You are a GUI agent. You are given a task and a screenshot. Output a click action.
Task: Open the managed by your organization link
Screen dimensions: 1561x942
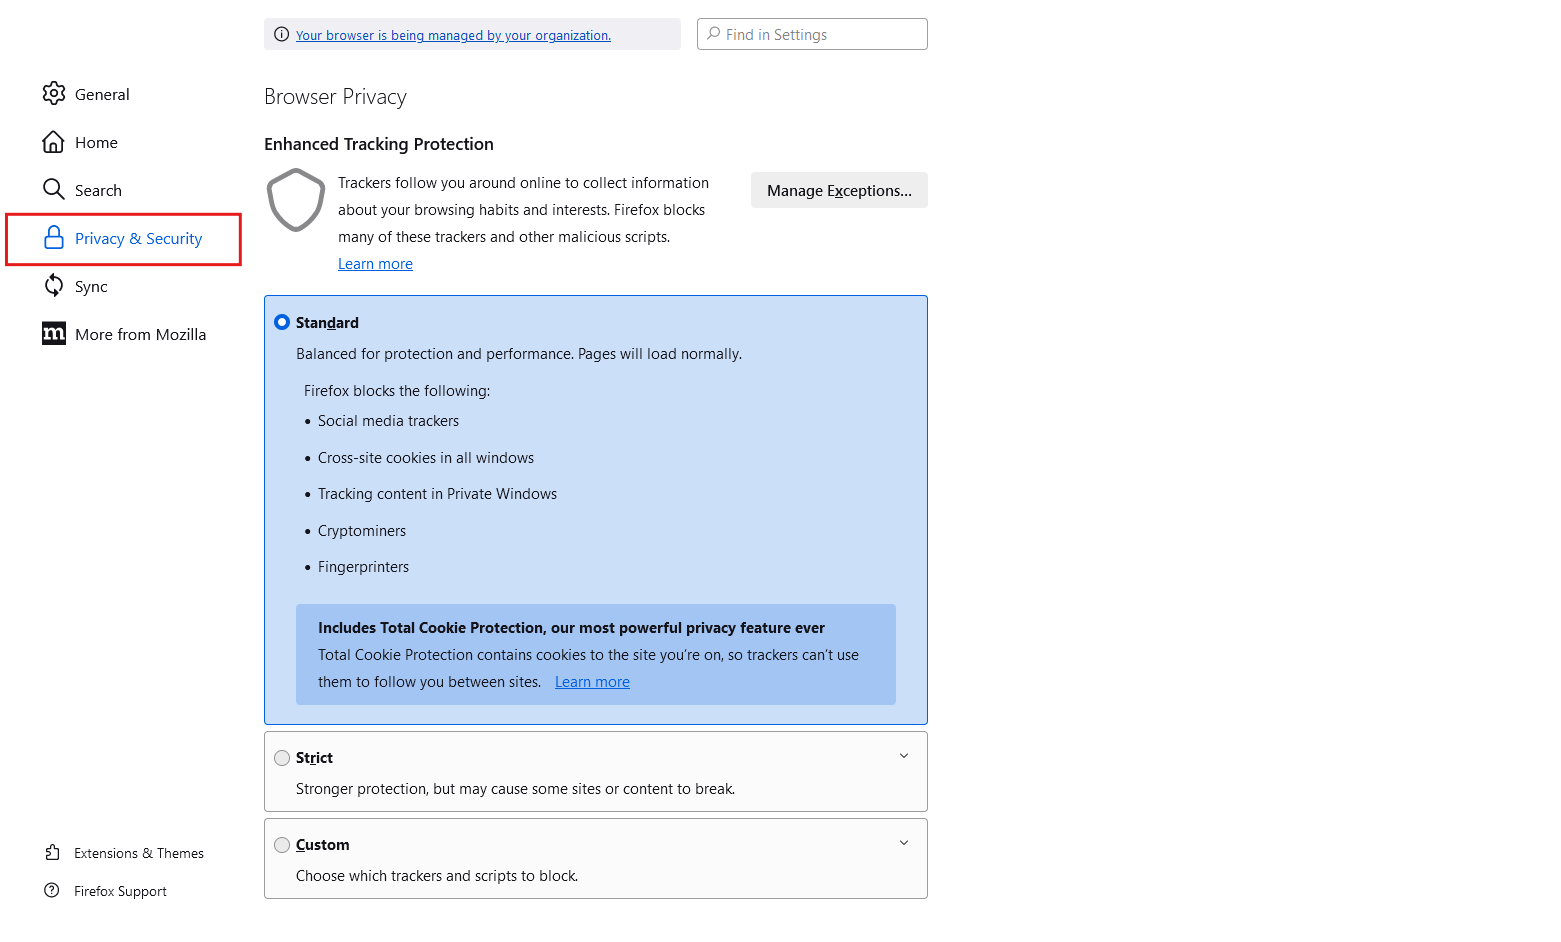(453, 36)
